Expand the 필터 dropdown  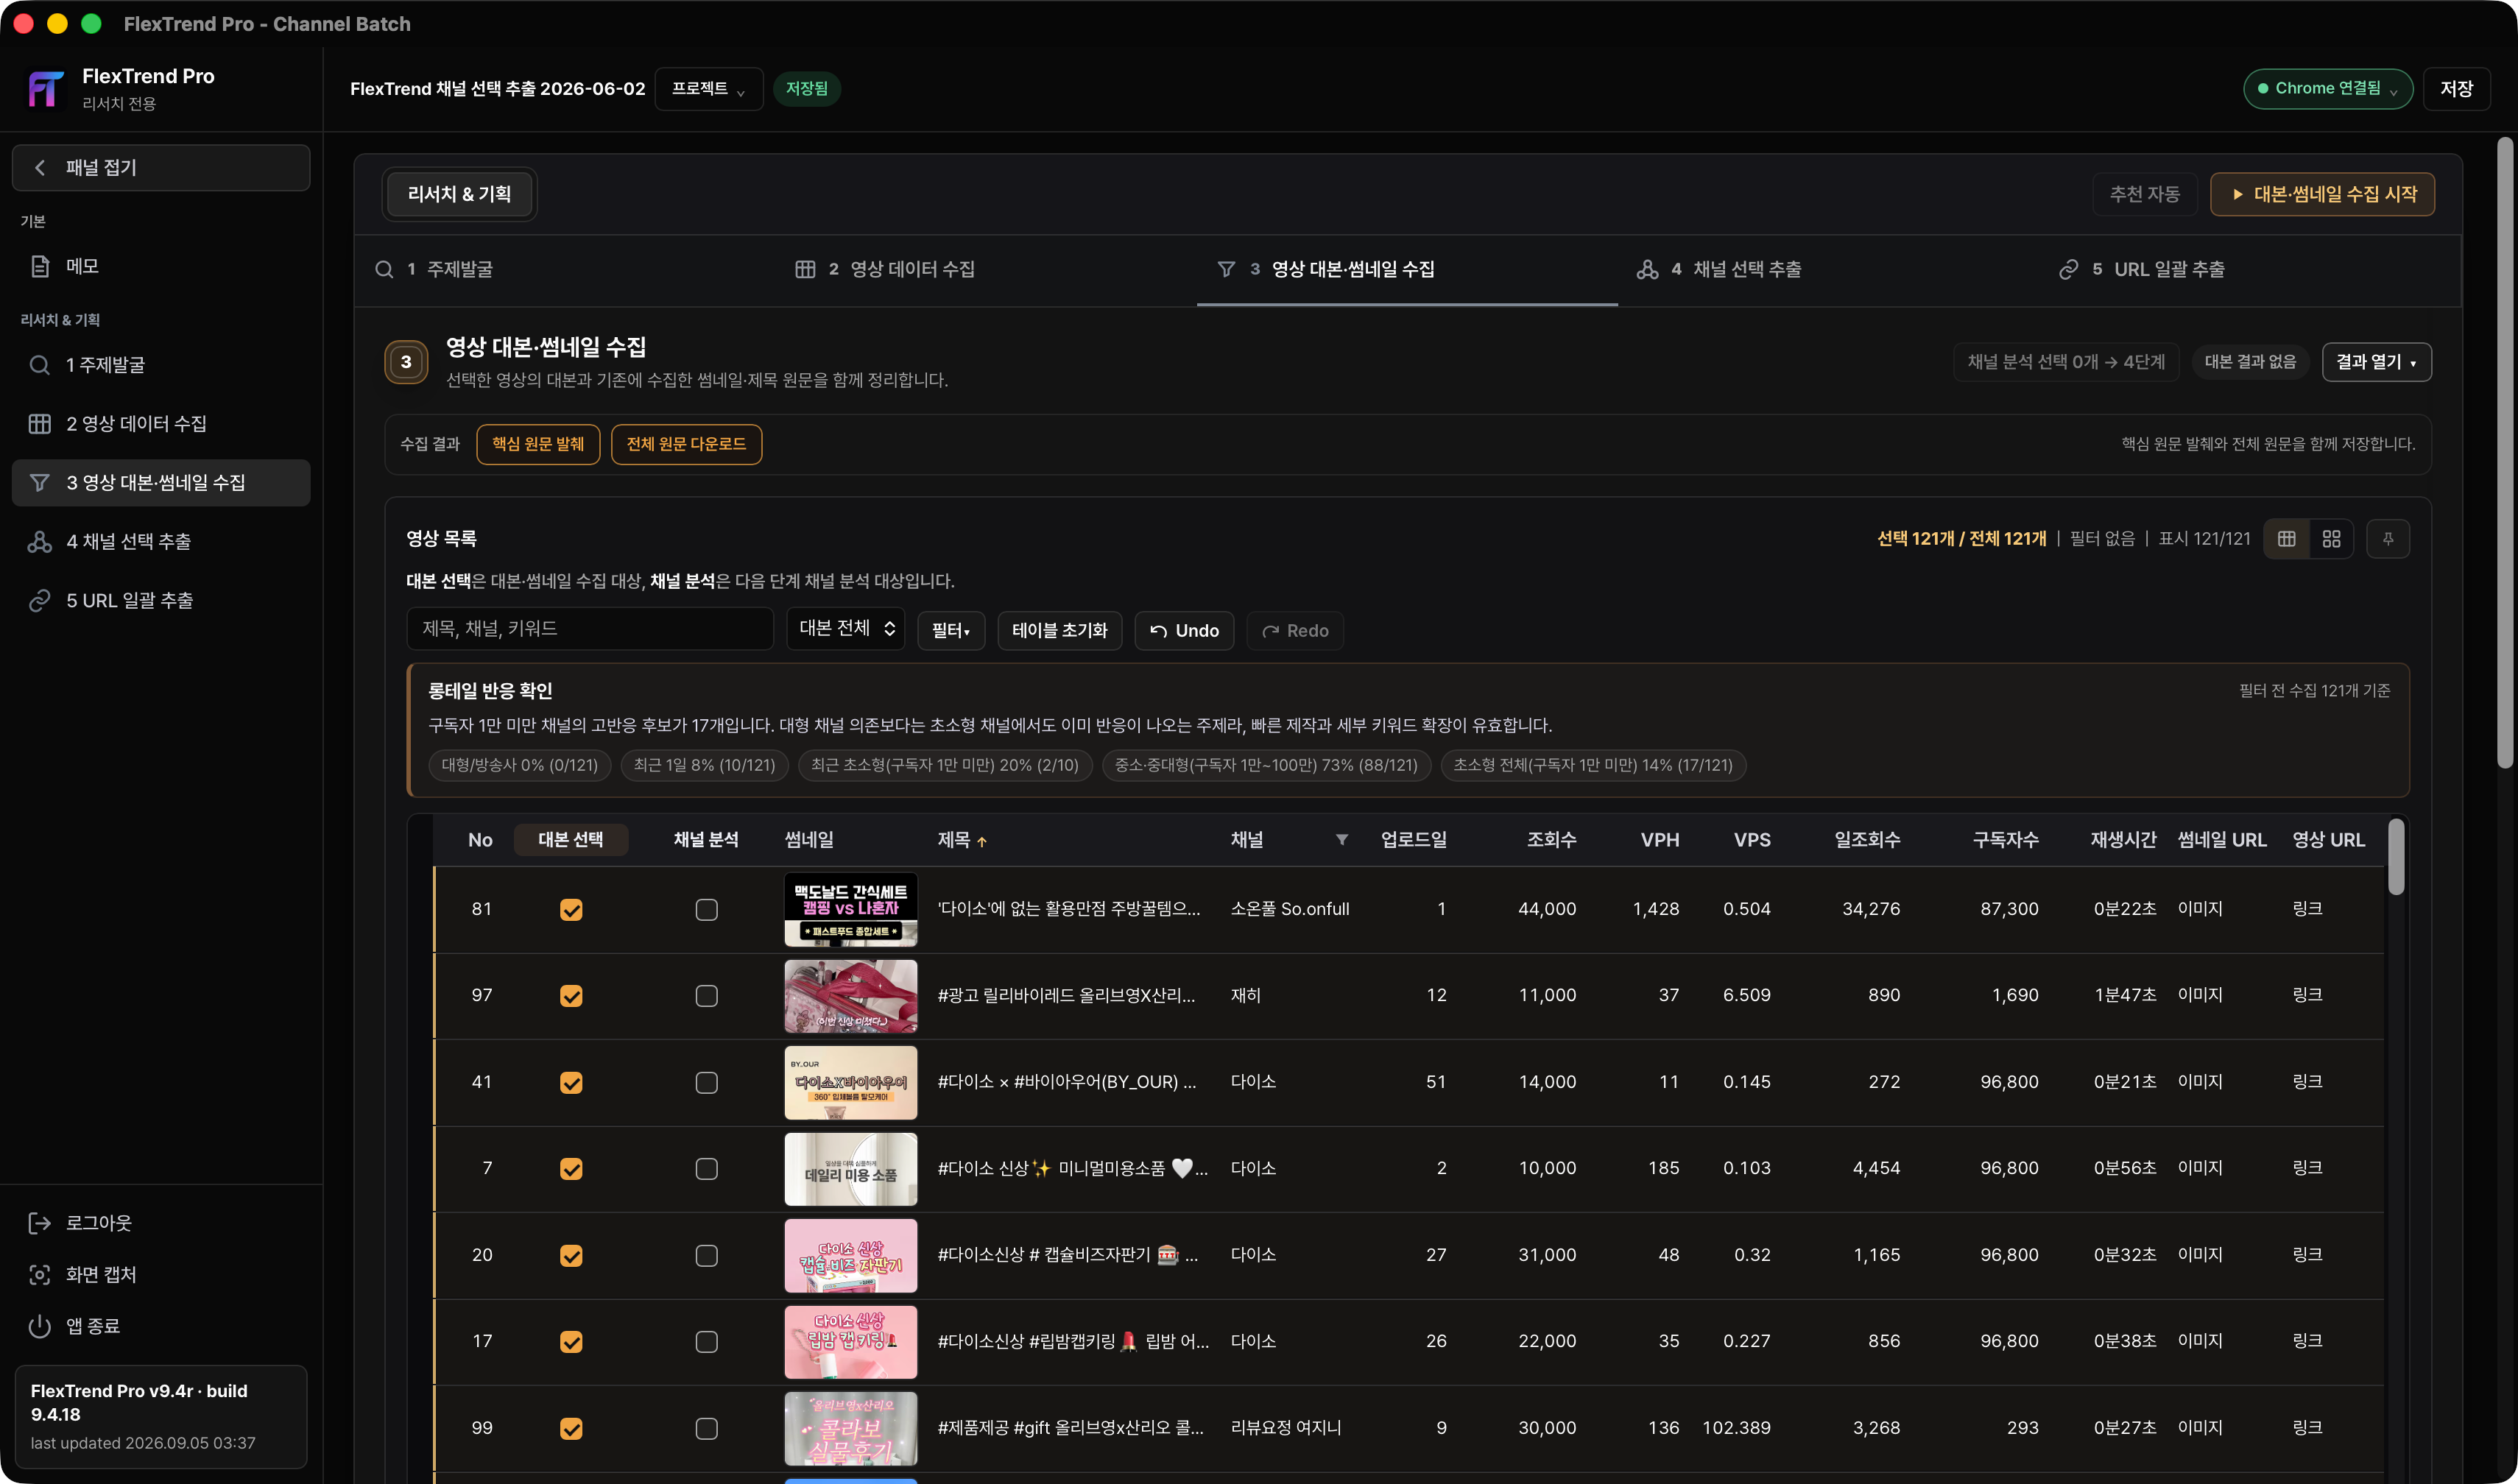click(x=951, y=631)
